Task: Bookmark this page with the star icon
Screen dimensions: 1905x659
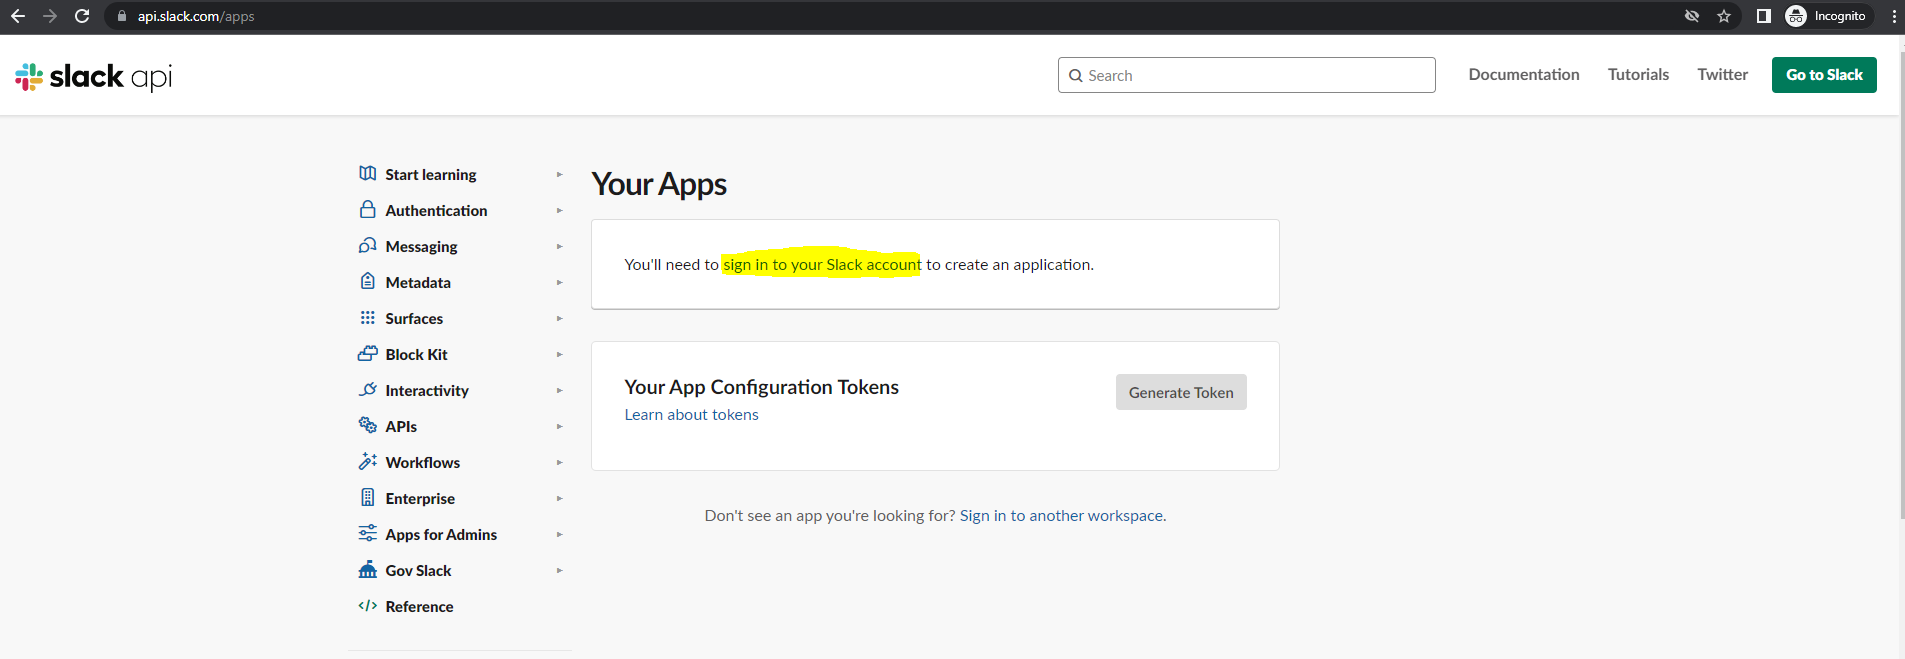Action: click(1724, 16)
